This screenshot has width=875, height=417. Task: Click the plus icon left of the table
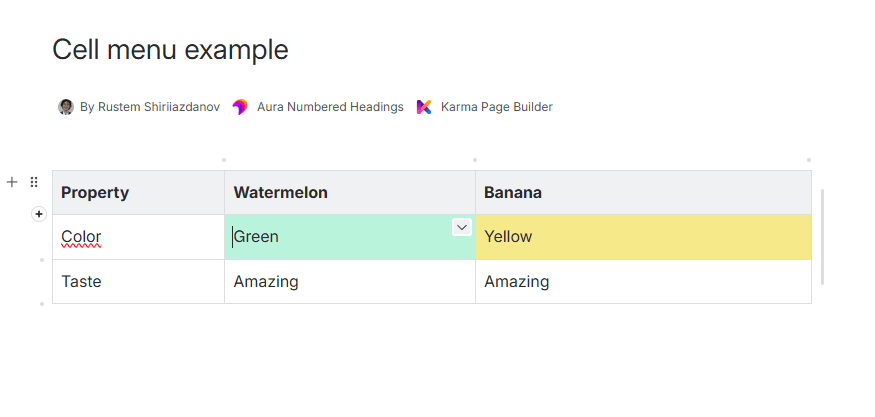coord(12,182)
